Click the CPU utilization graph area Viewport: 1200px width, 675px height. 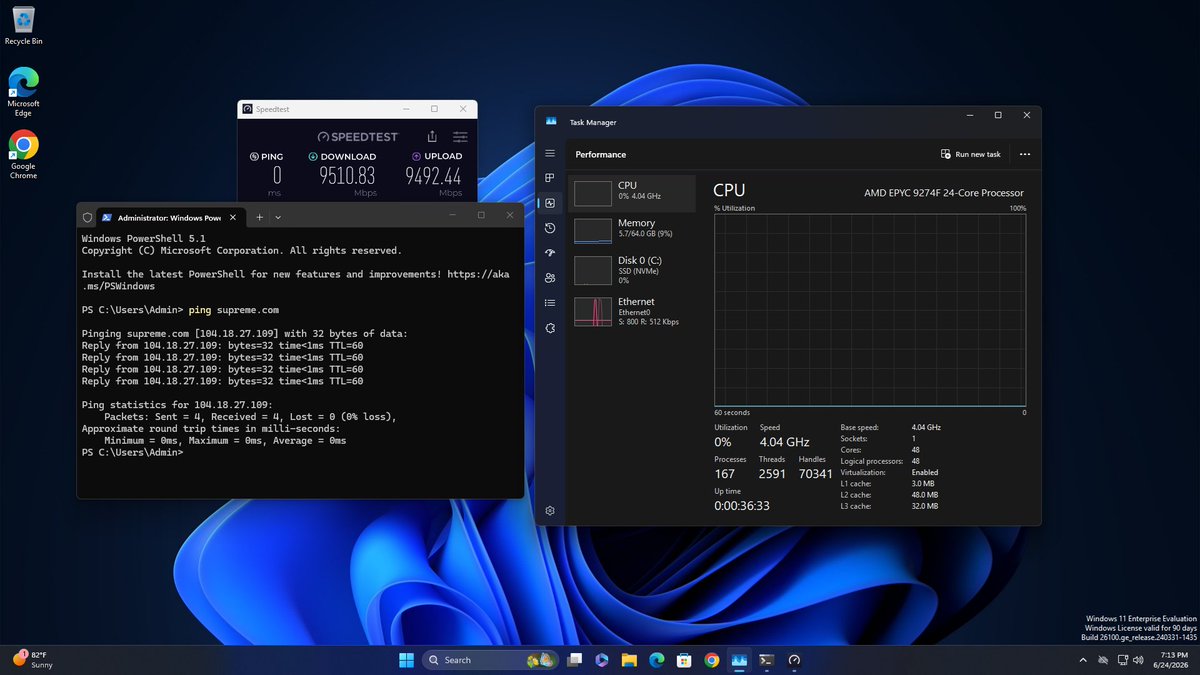[x=870, y=309]
